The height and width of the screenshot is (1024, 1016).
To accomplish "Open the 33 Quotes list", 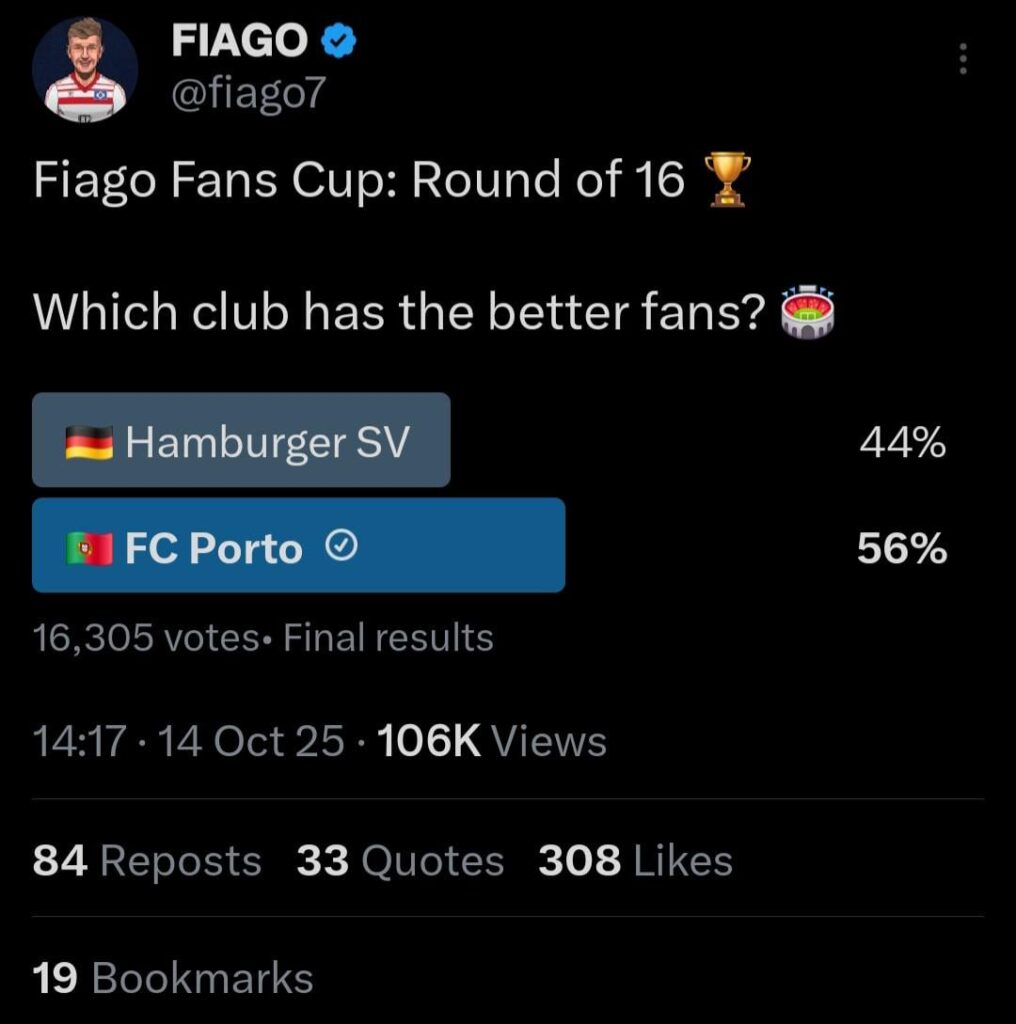I will tap(400, 859).
